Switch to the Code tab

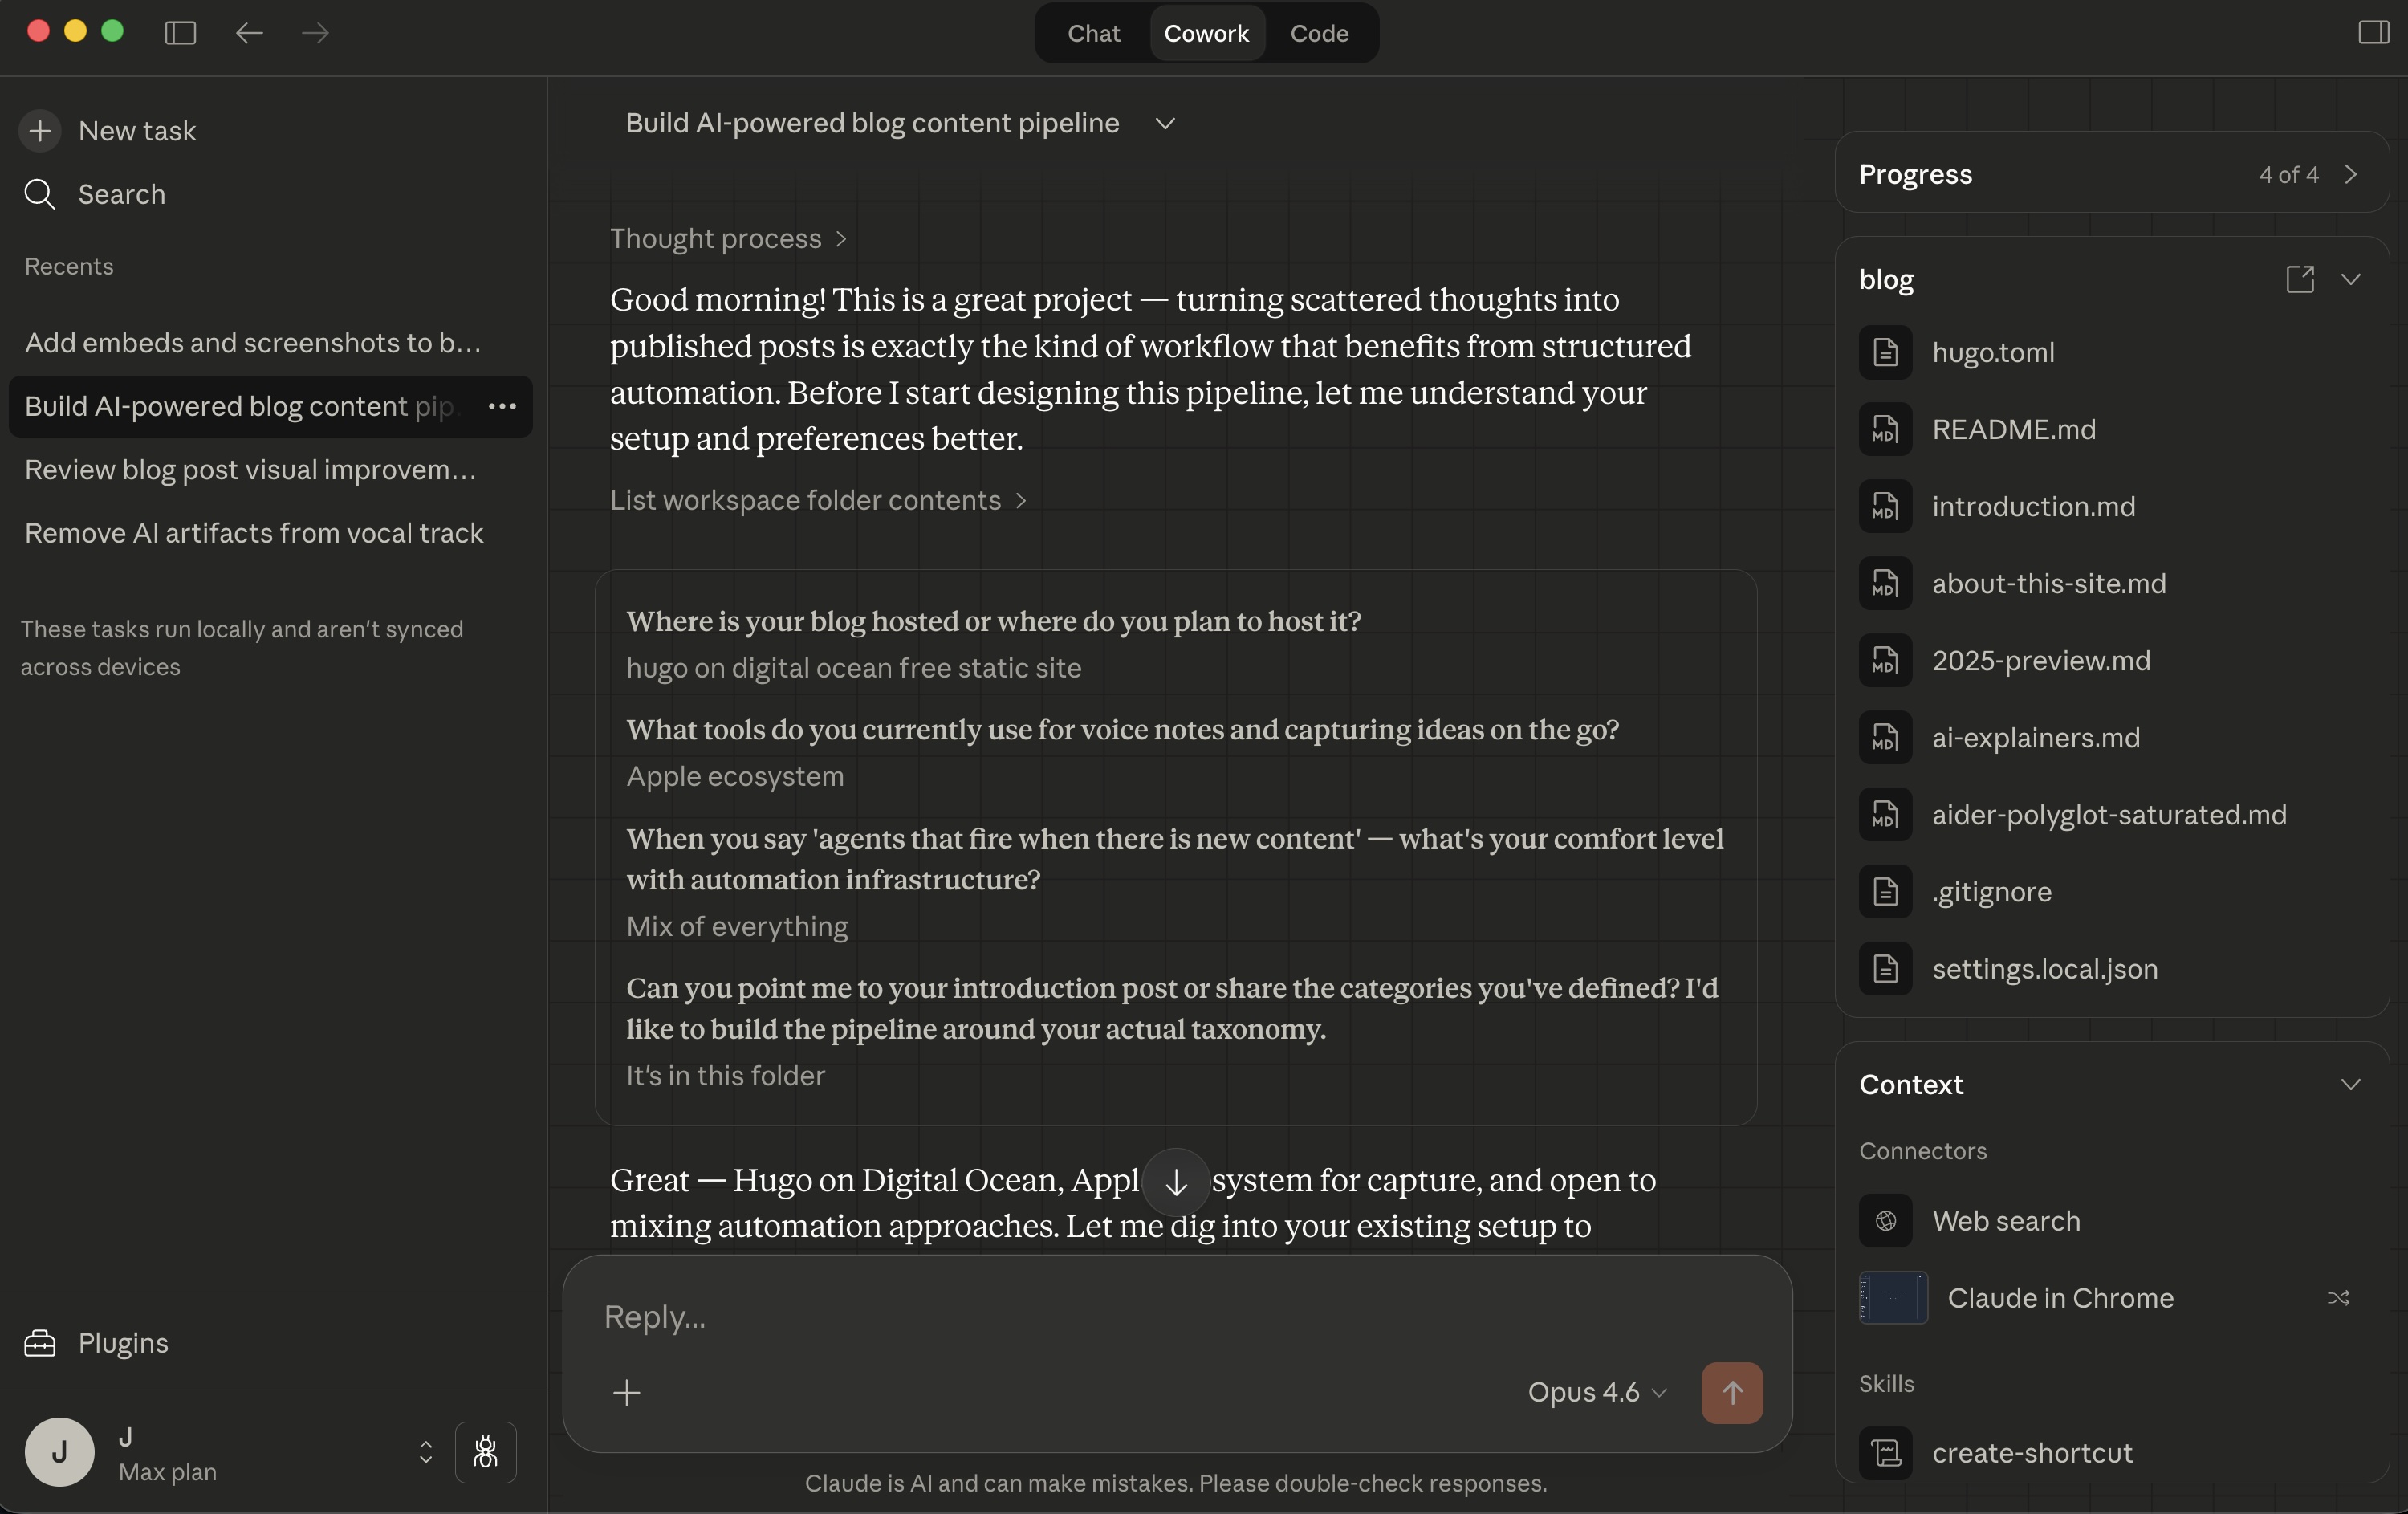point(1319,33)
